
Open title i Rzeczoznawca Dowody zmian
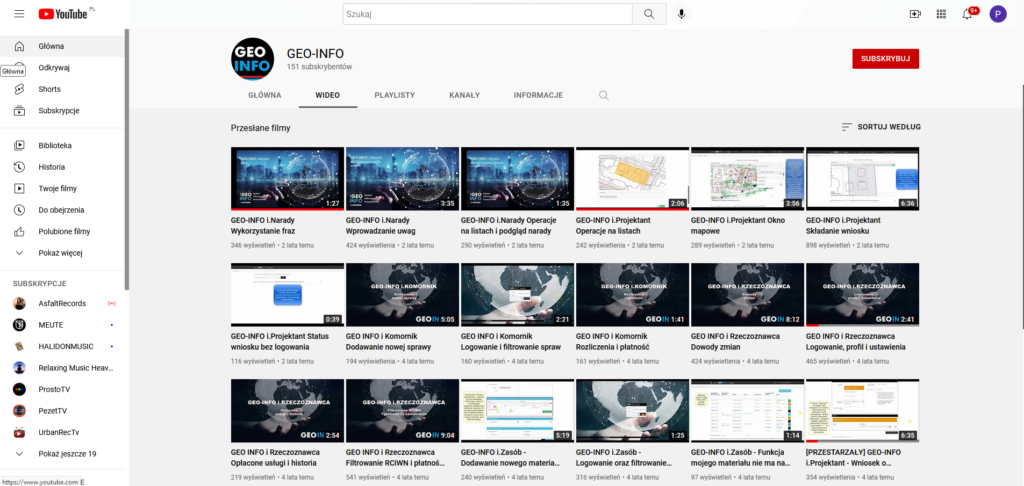(x=735, y=342)
